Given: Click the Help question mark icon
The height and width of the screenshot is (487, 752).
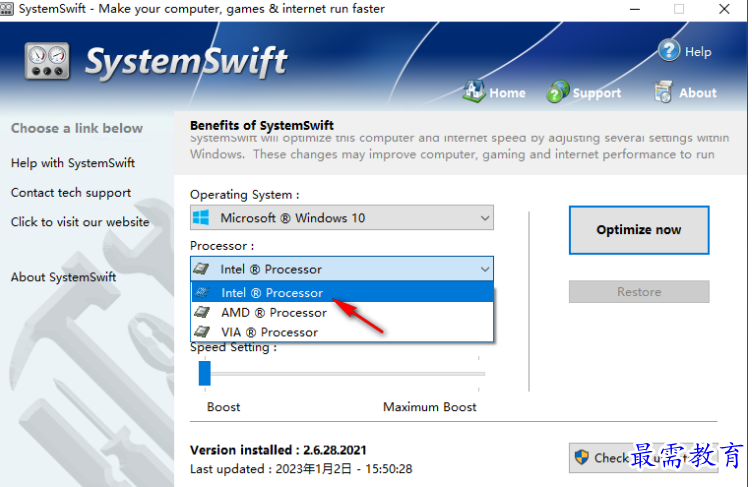Looking at the screenshot, I should point(669,50).
